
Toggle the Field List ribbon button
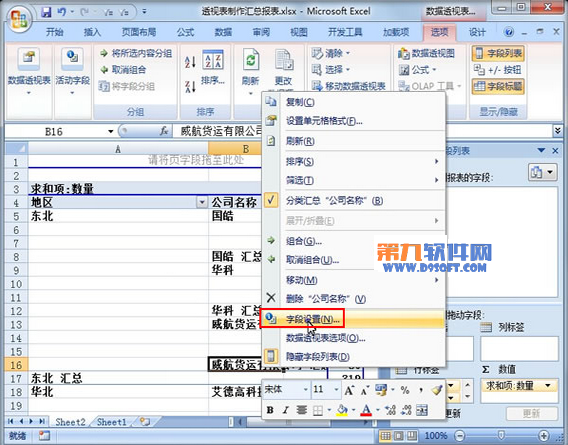(498, 54)
